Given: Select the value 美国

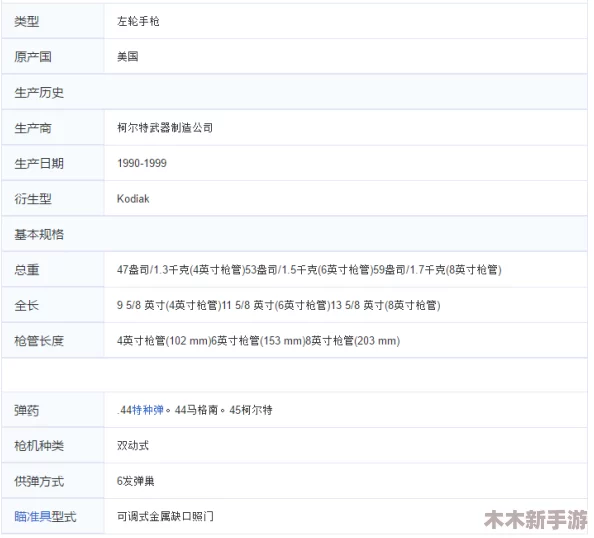Looking at the screenshot, I should (128, 56).
